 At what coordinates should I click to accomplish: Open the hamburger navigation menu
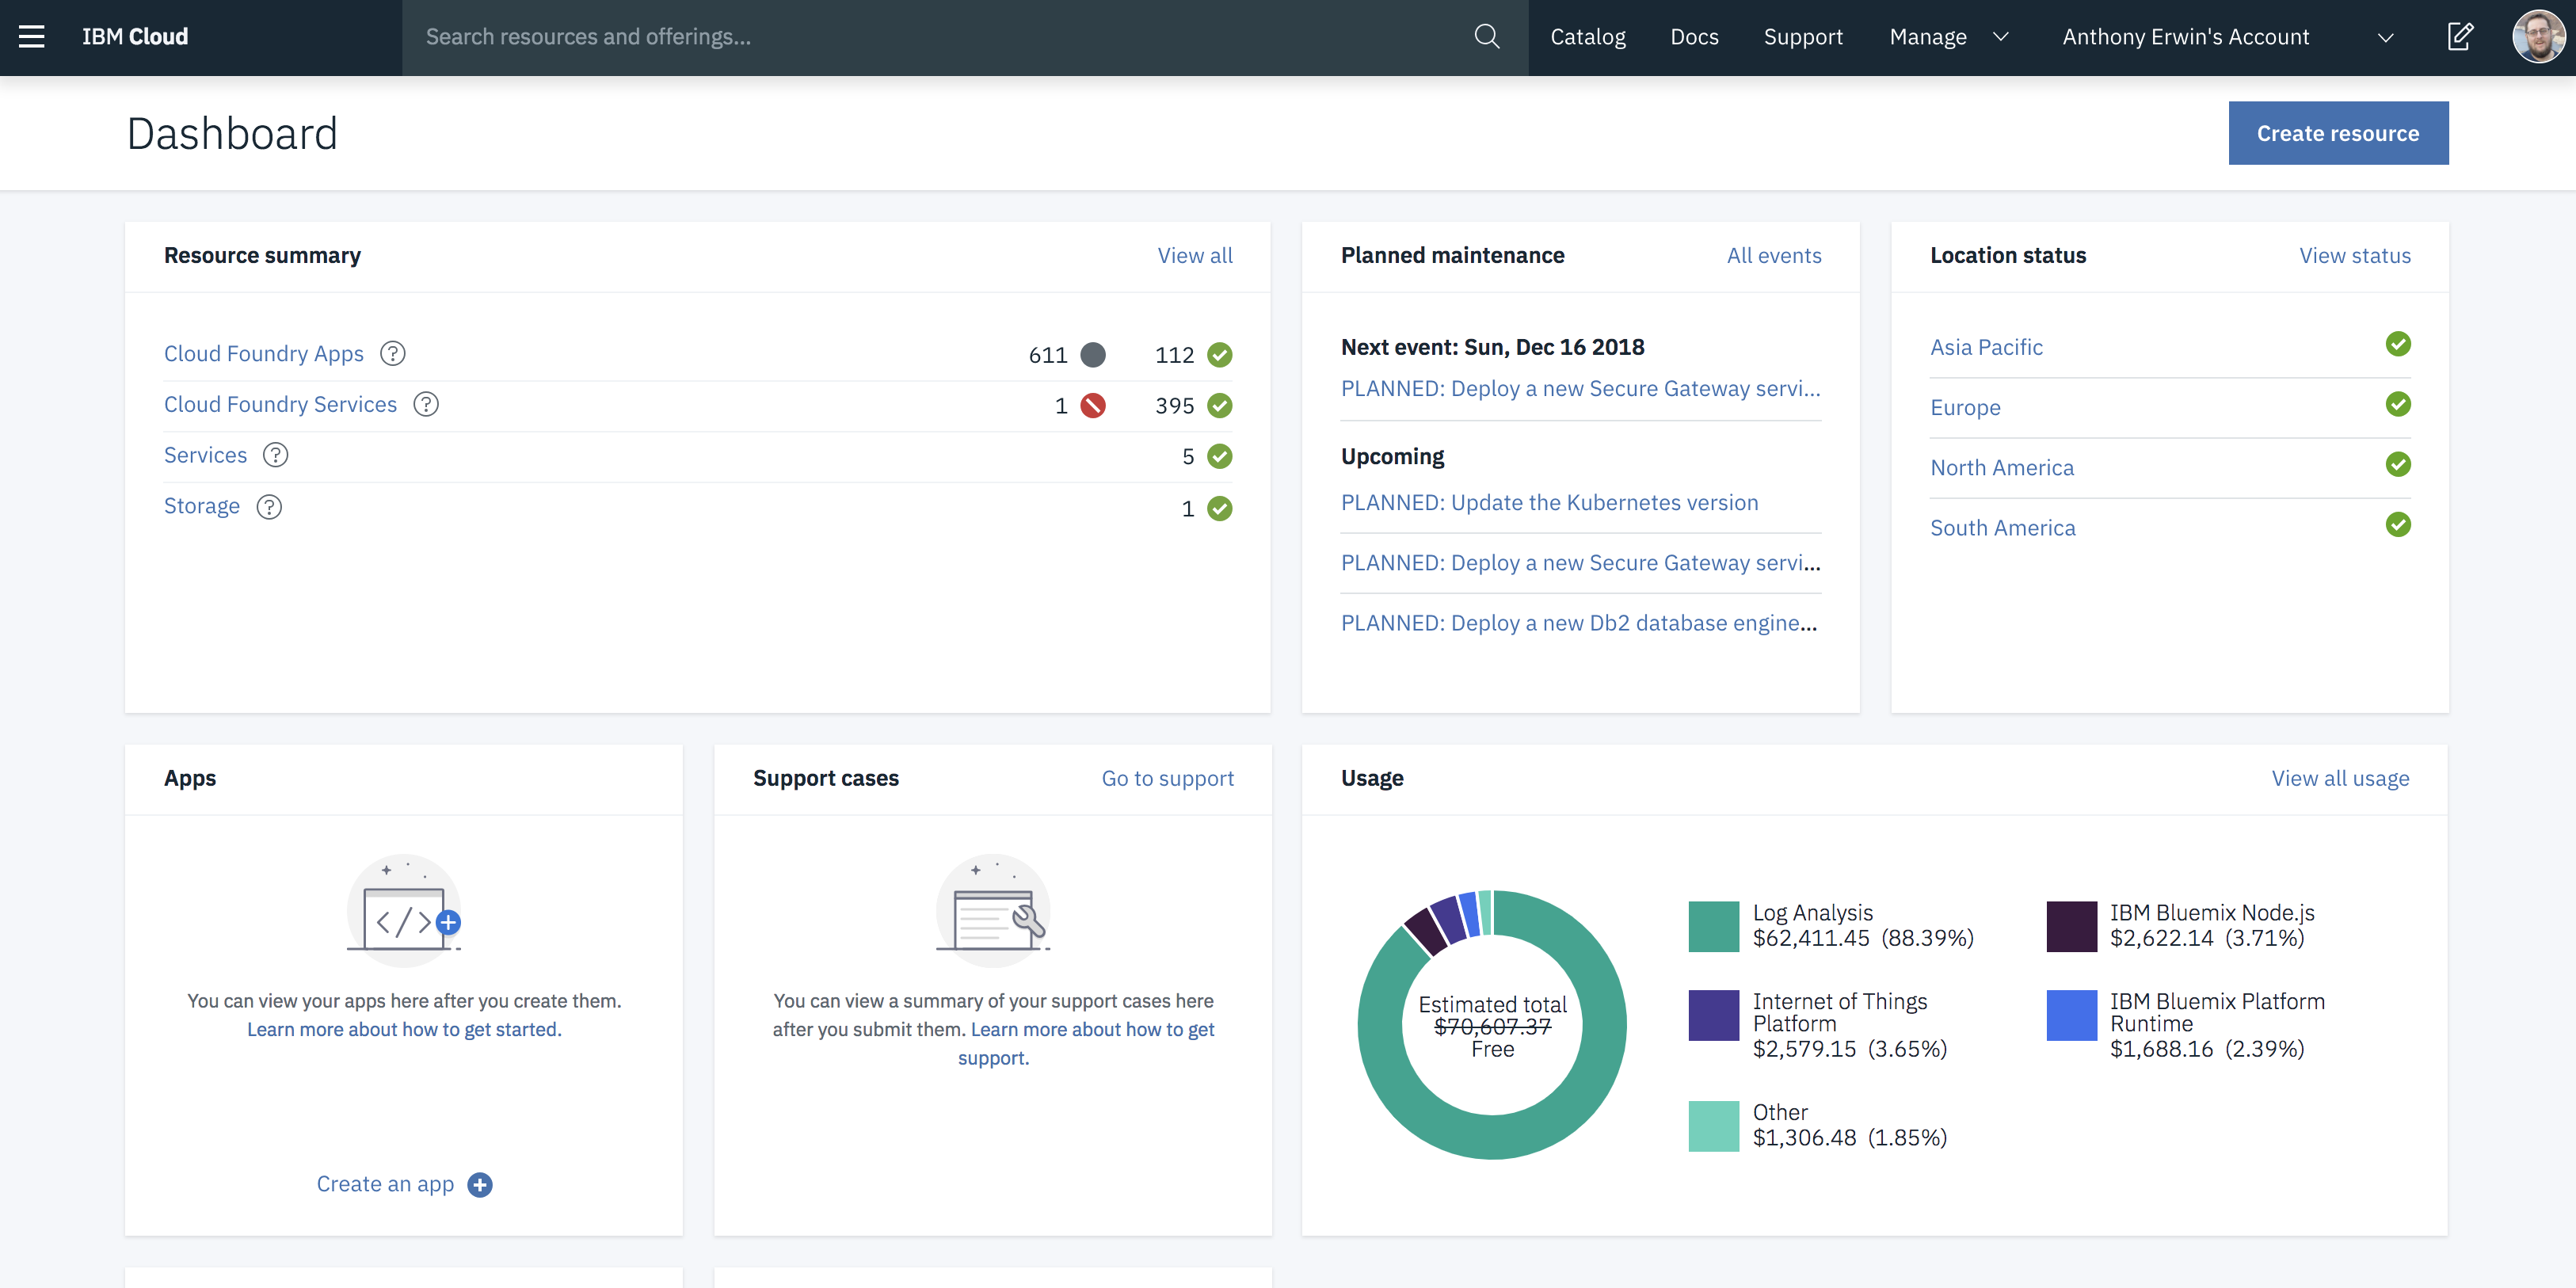point(32,37)
